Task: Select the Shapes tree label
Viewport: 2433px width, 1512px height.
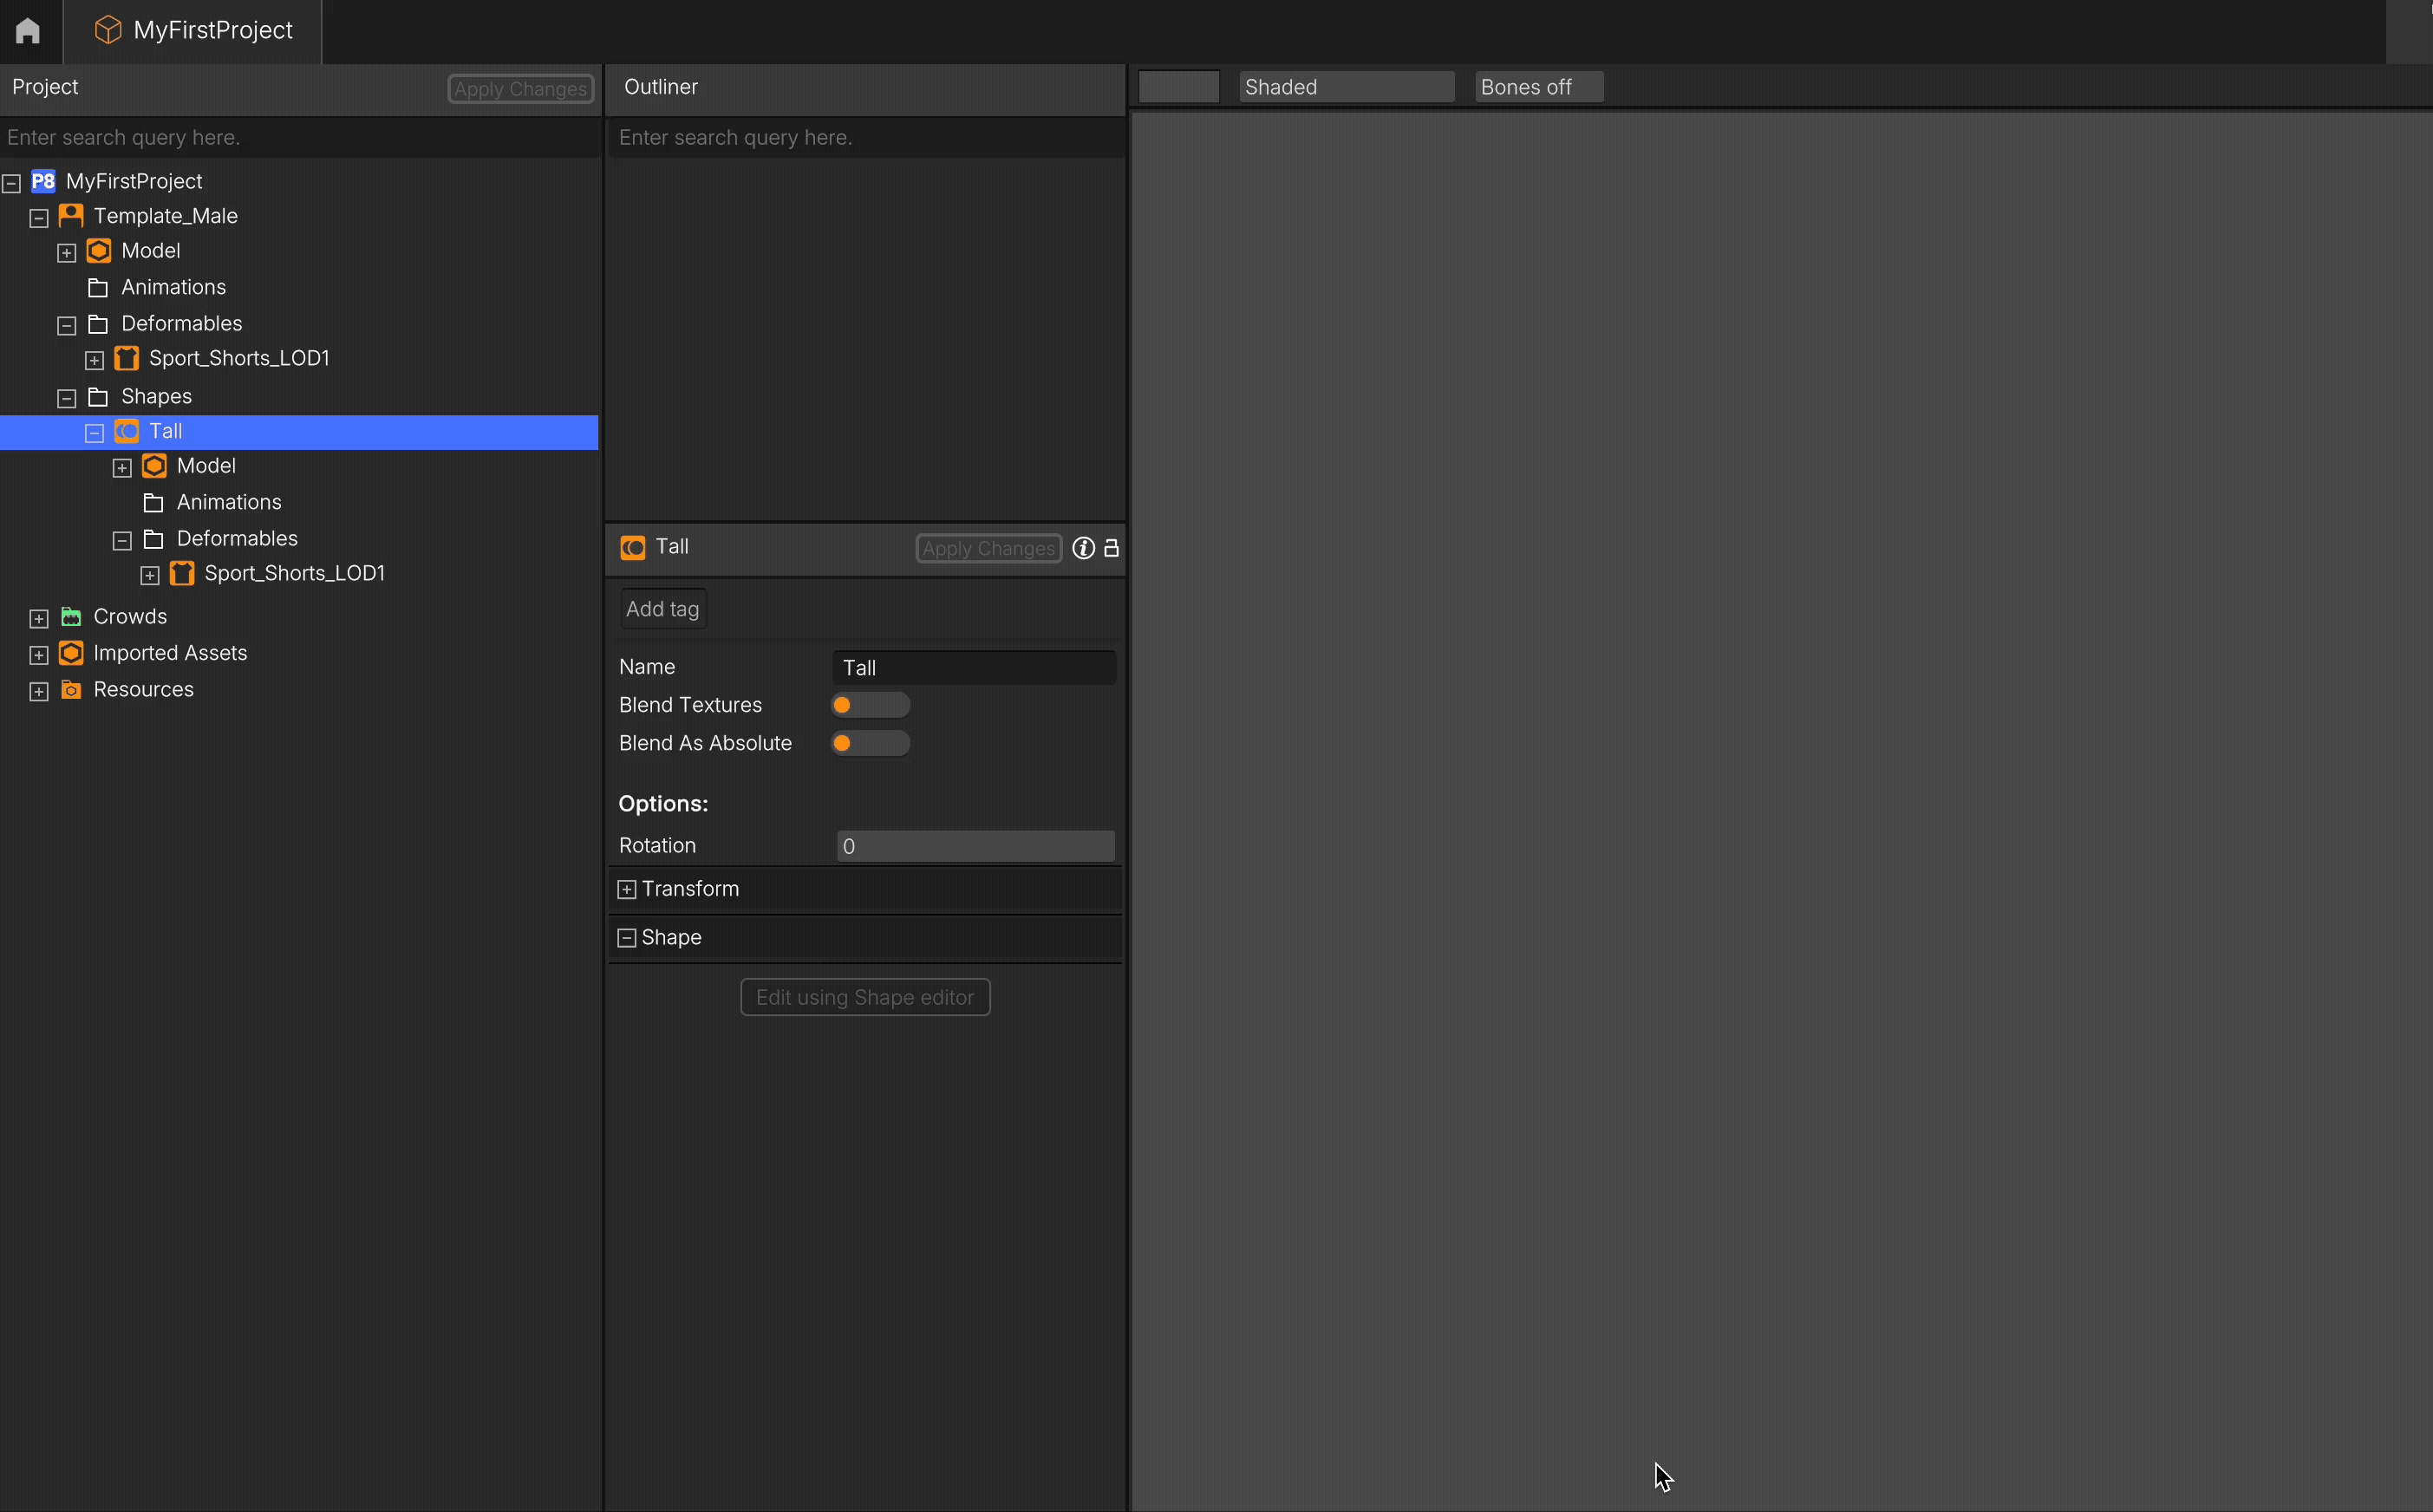Action: click(157, 397)
